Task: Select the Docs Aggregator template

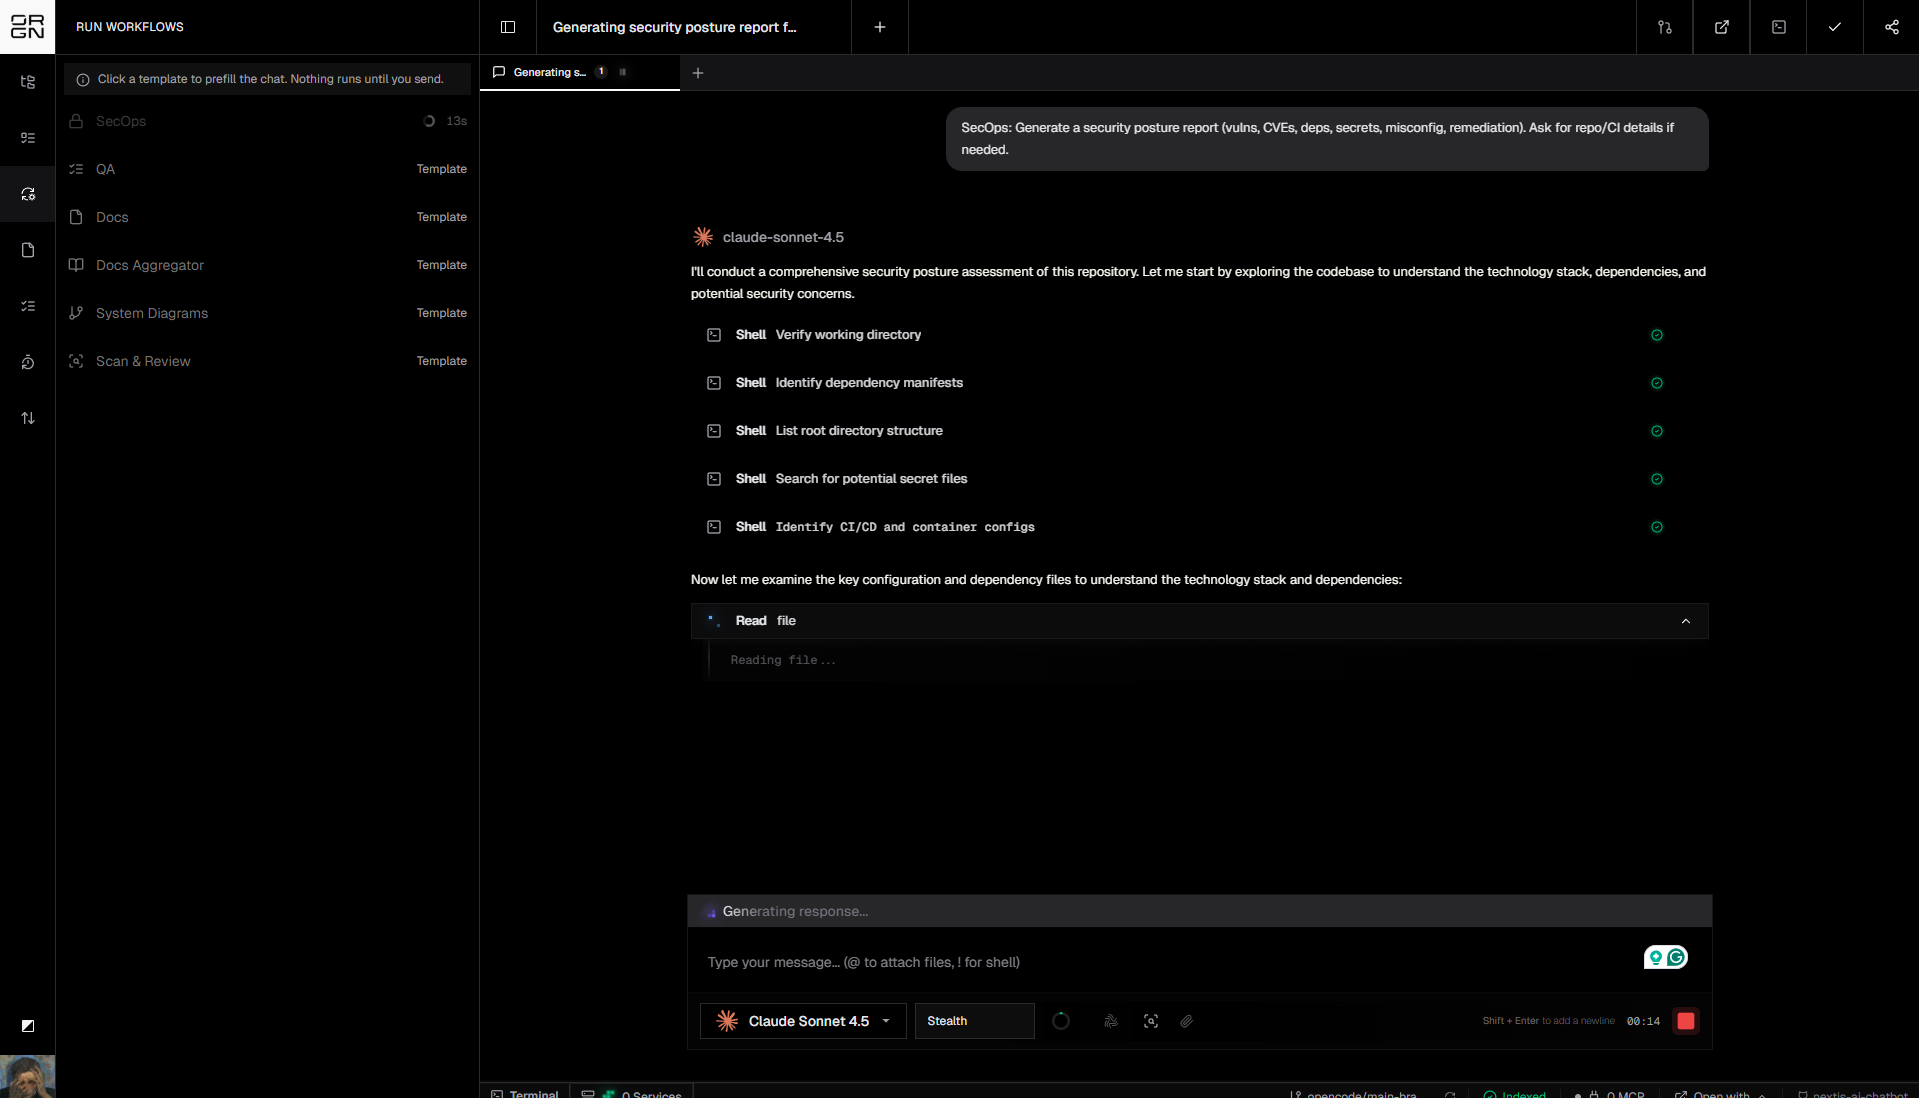Action: 150,265
